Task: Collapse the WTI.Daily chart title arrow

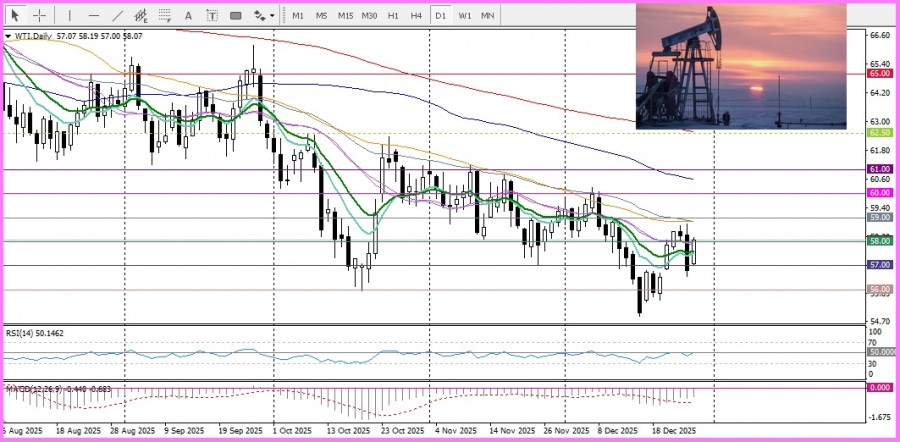Action: 8,35
